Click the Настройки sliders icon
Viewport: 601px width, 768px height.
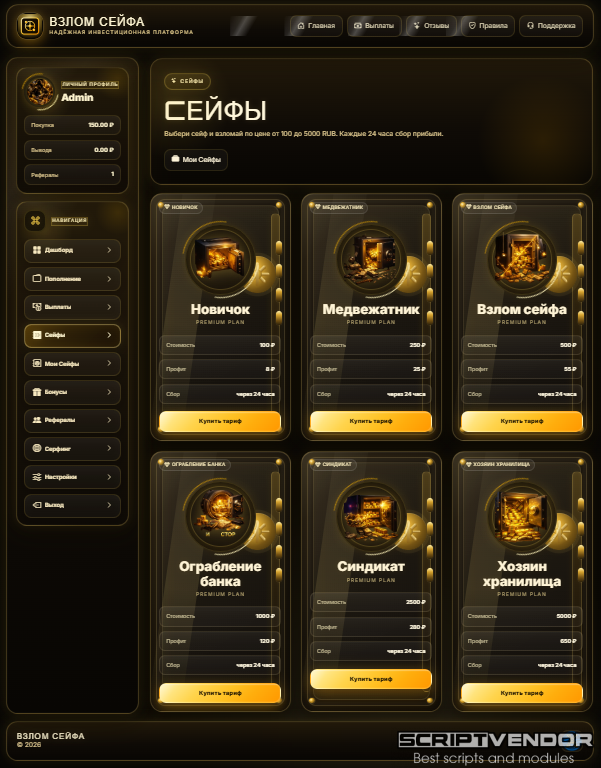37,477
